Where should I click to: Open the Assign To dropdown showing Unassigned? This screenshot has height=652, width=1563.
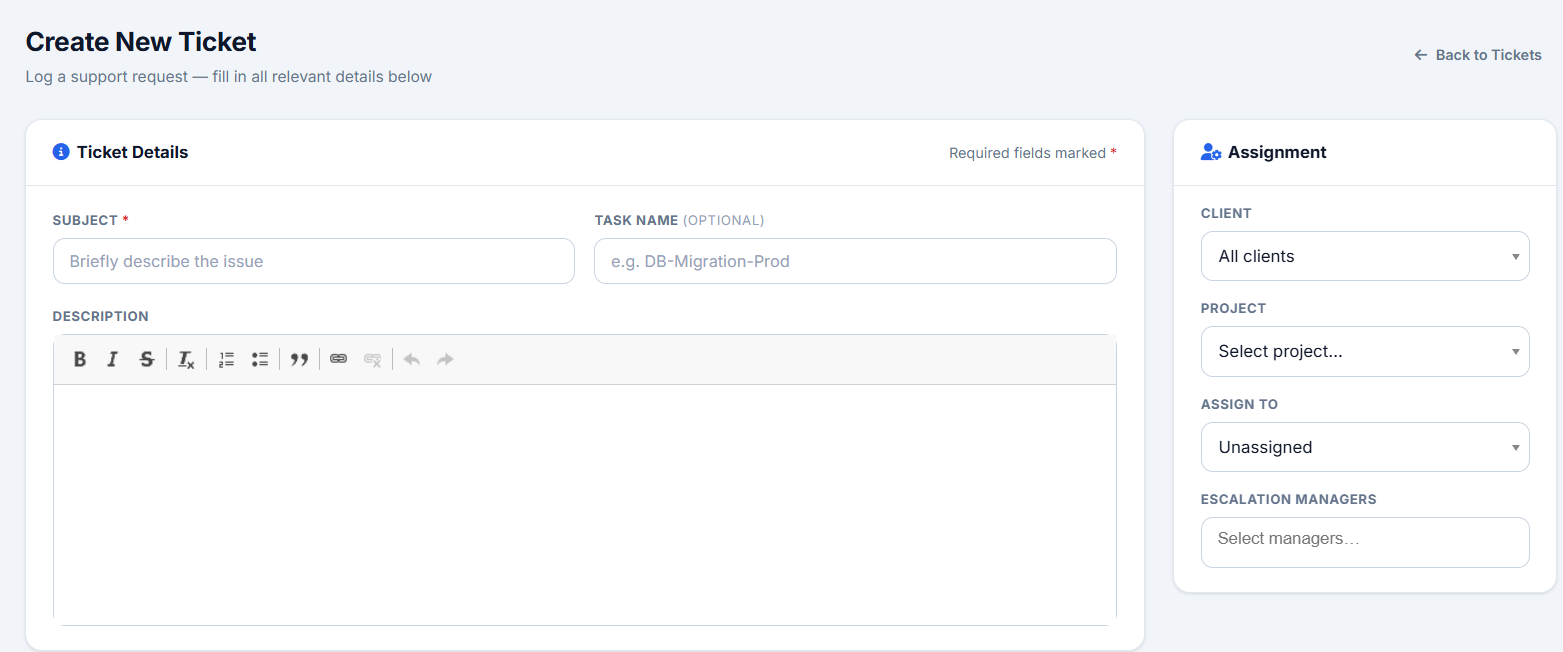(x=1365, y=447)
